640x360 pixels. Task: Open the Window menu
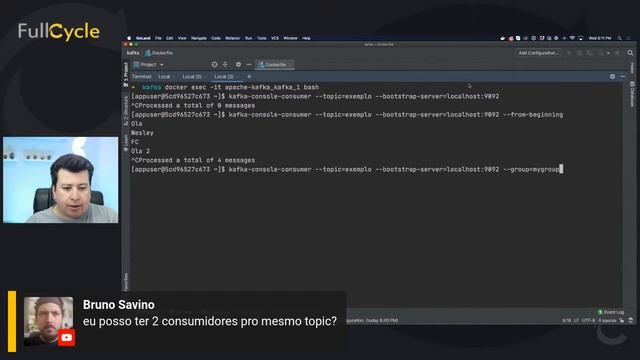[x=290, y=38]
